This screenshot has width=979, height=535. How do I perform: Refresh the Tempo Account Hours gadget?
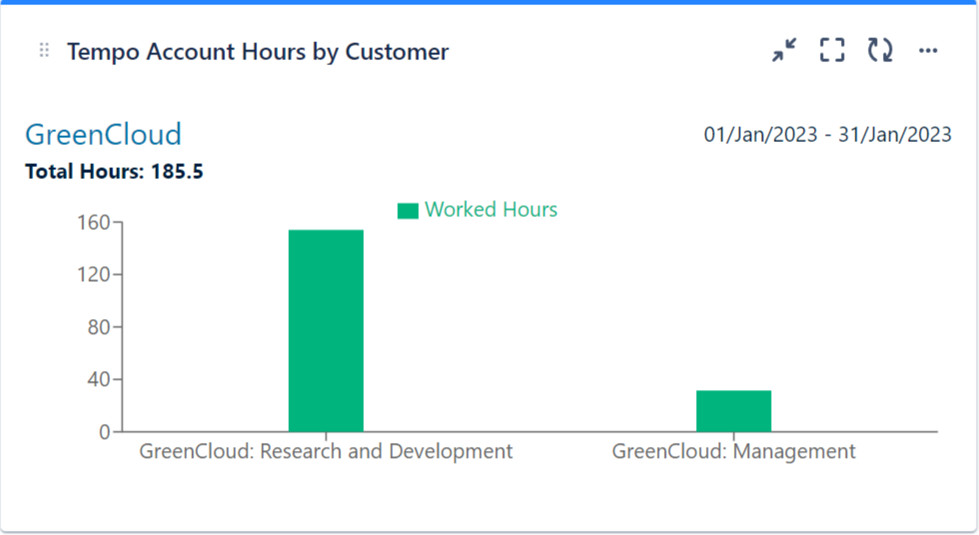point(880,51)
